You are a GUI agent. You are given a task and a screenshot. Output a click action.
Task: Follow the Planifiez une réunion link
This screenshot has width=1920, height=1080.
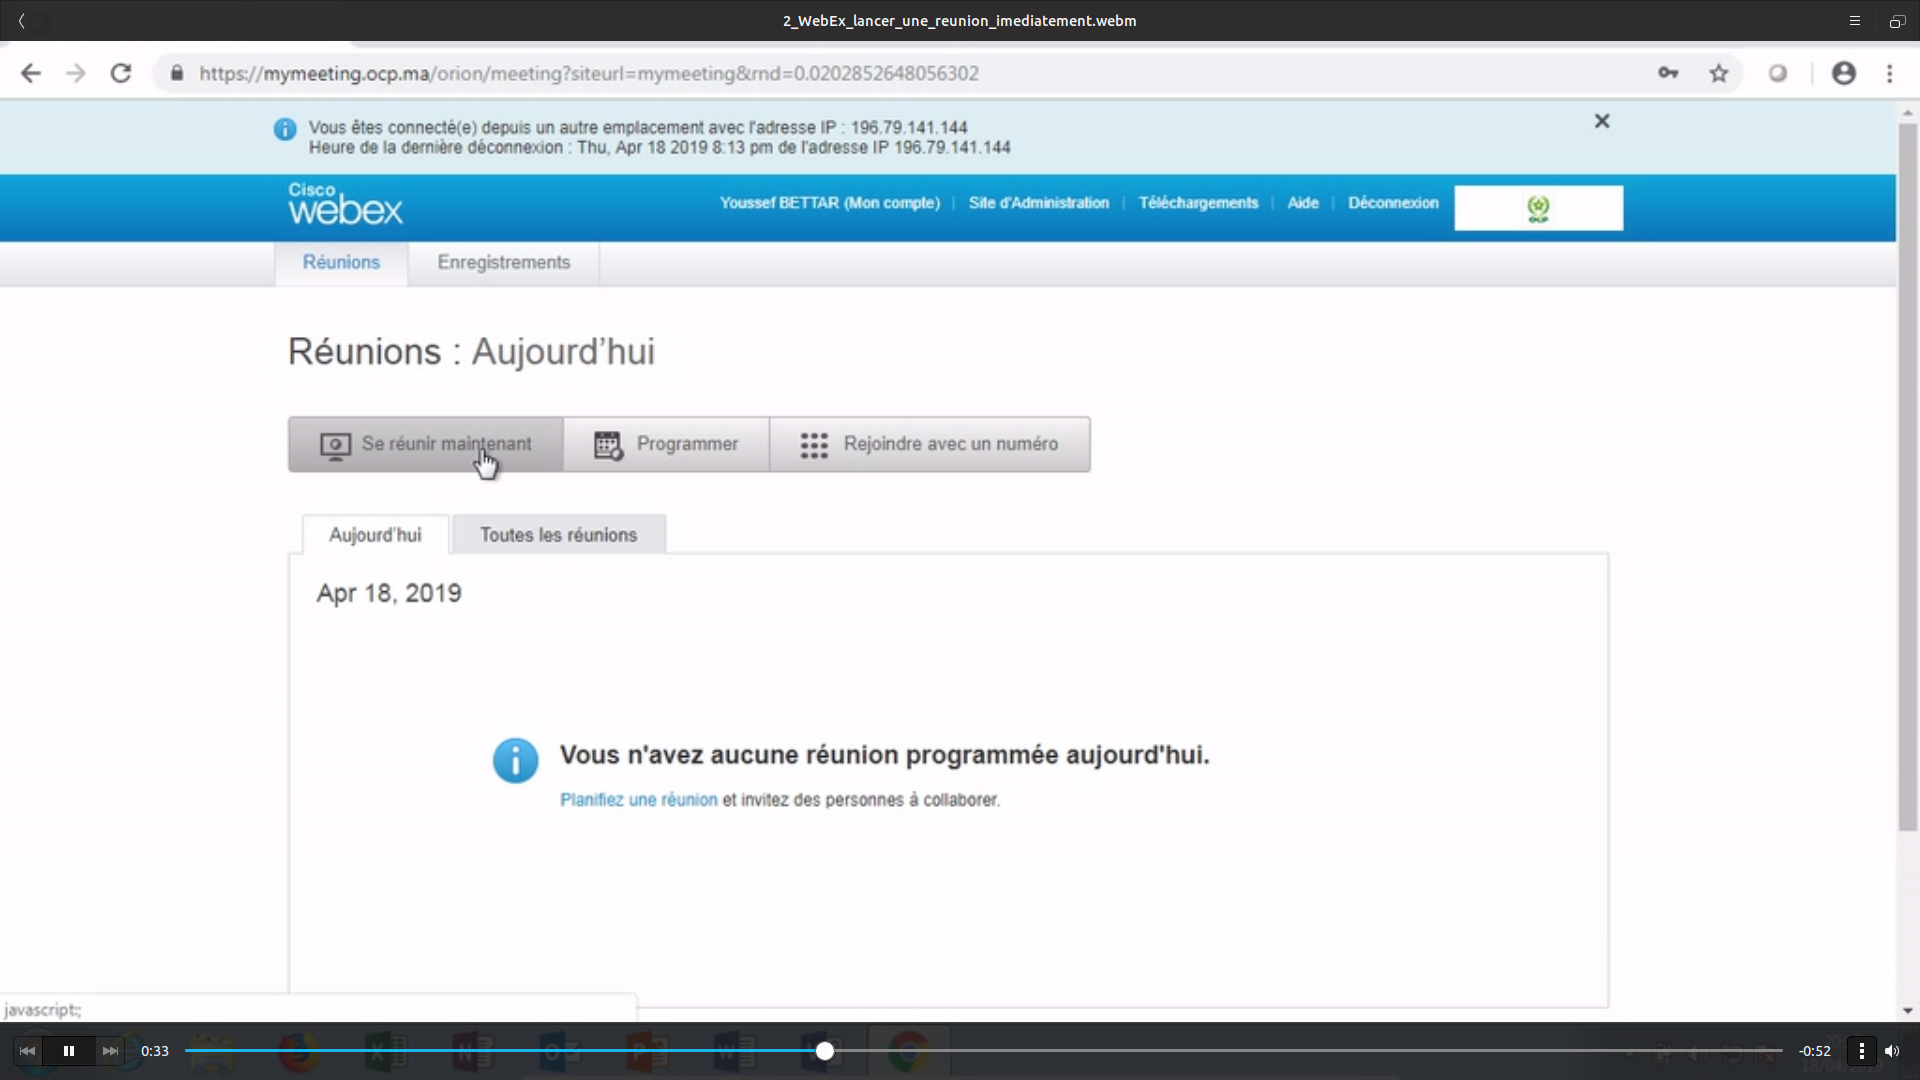tap(638, 800)
